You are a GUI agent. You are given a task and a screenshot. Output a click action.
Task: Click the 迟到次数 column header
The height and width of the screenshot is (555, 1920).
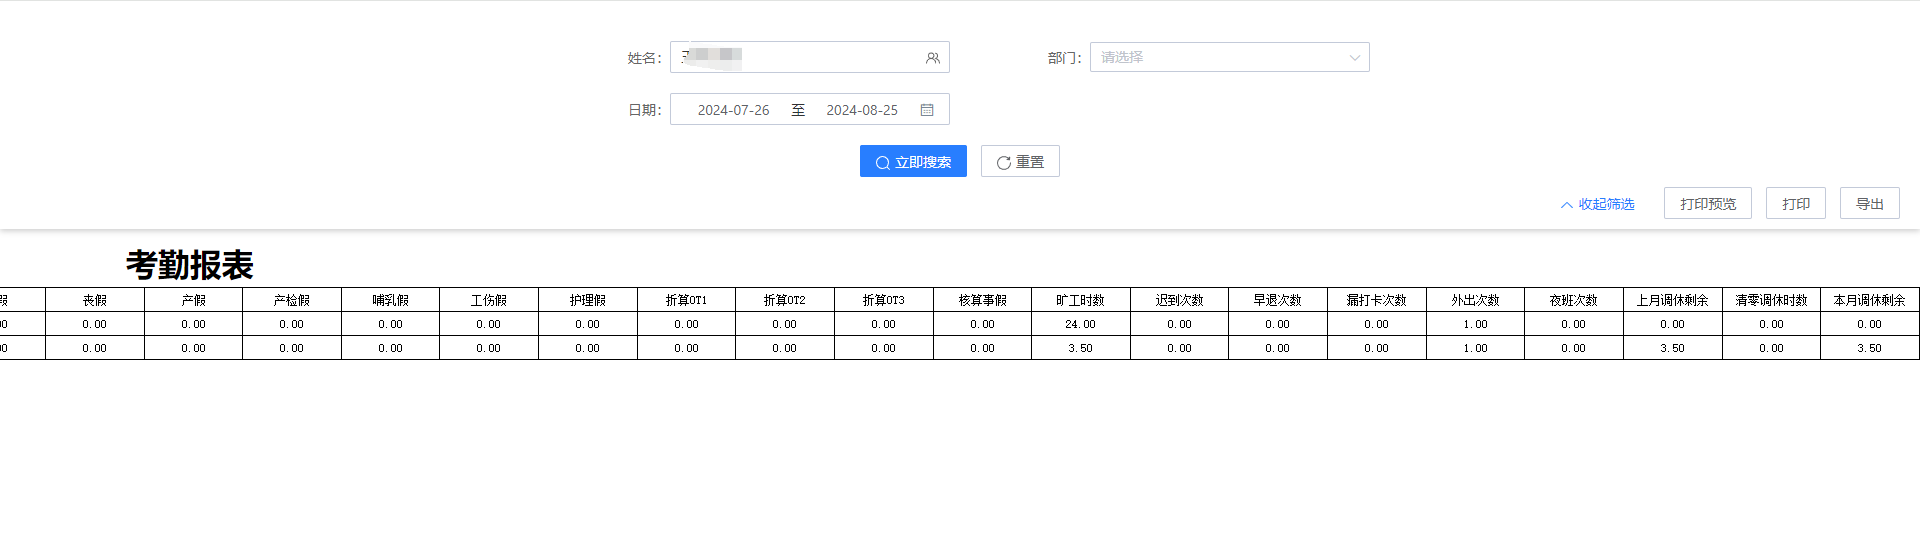coord(1179,300)
